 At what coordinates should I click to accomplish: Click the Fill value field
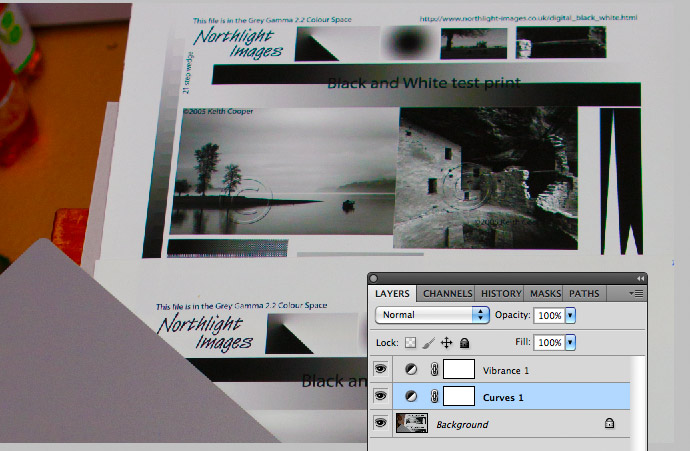click(x=549, y=342)
